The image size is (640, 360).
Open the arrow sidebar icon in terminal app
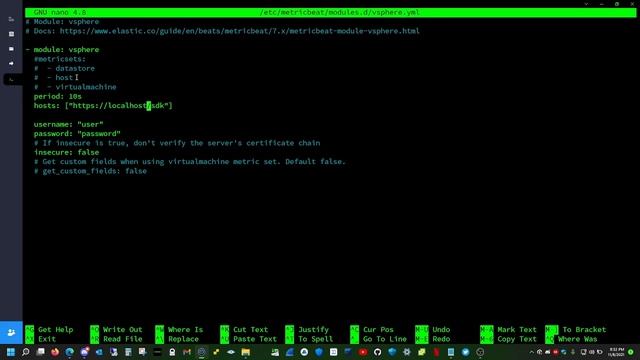coord(11,63)
